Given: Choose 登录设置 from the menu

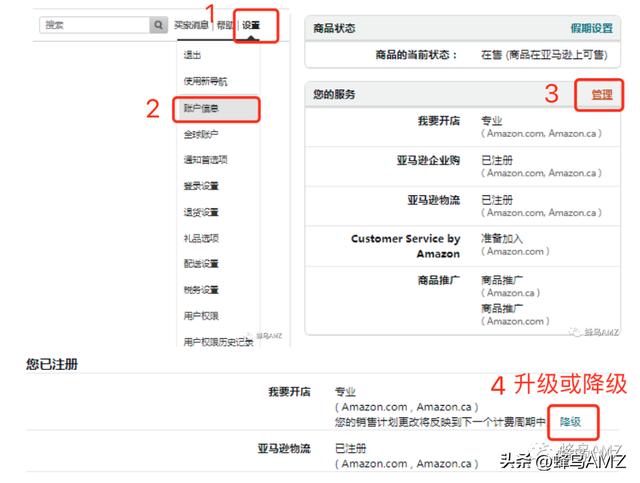Looking at the screenshot, I should click(x=201, y=186).
